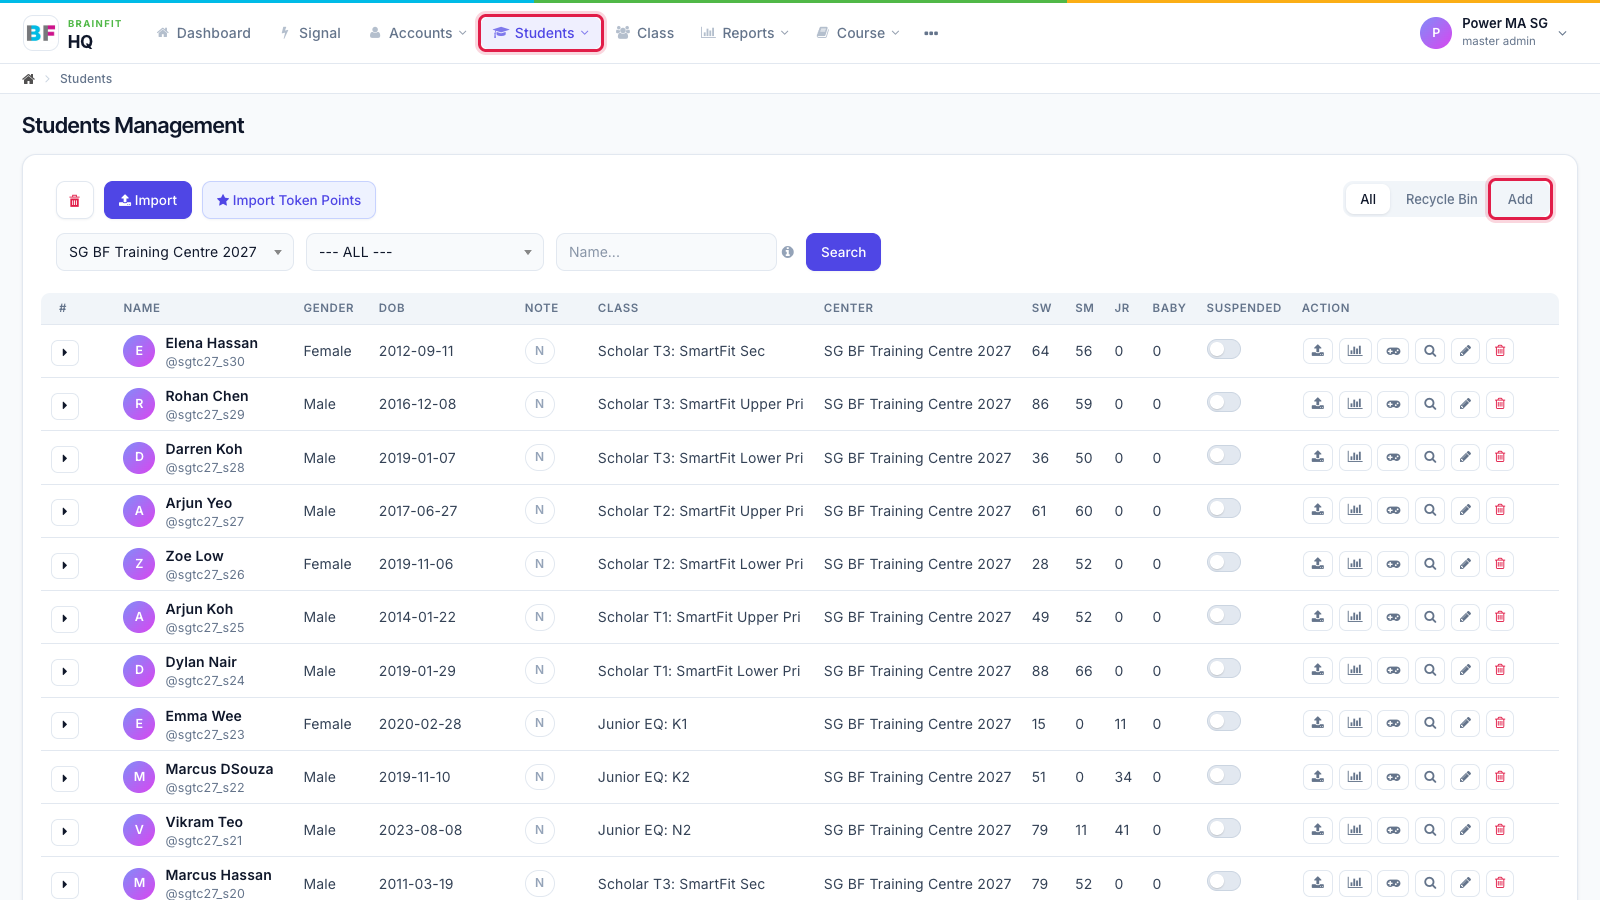Delete Rohan Chen using trash icon
1600x900 pixels.
1500,404
